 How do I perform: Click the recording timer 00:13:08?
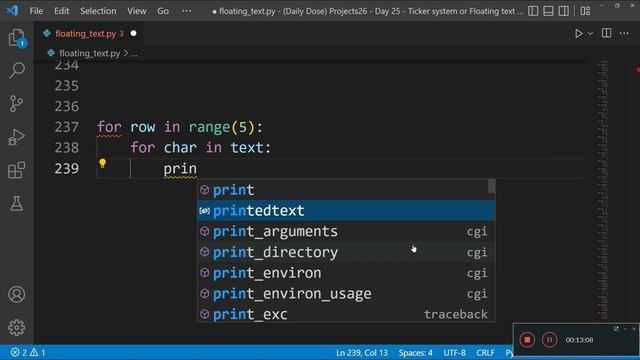click(579, 340)
